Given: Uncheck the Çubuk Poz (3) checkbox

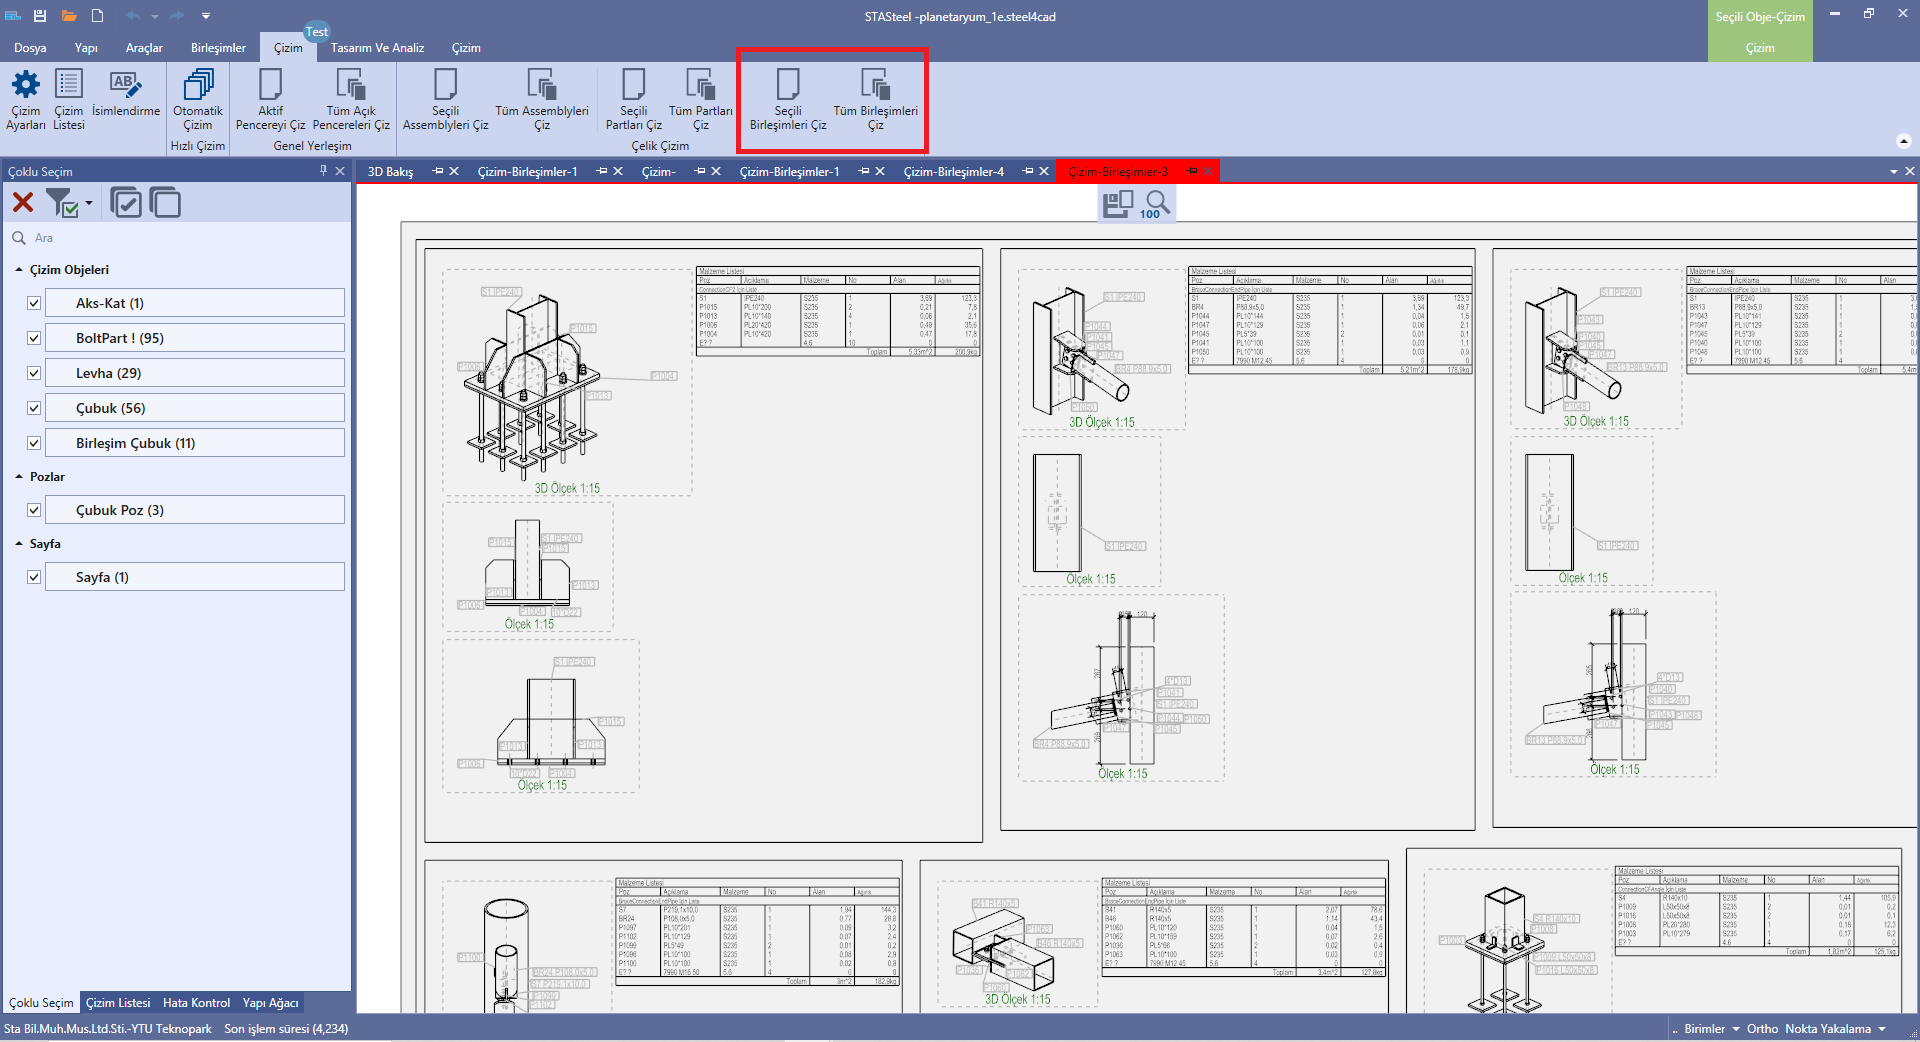Looking at the screenshot, I should pyautogui.click(x=34, y=510).
